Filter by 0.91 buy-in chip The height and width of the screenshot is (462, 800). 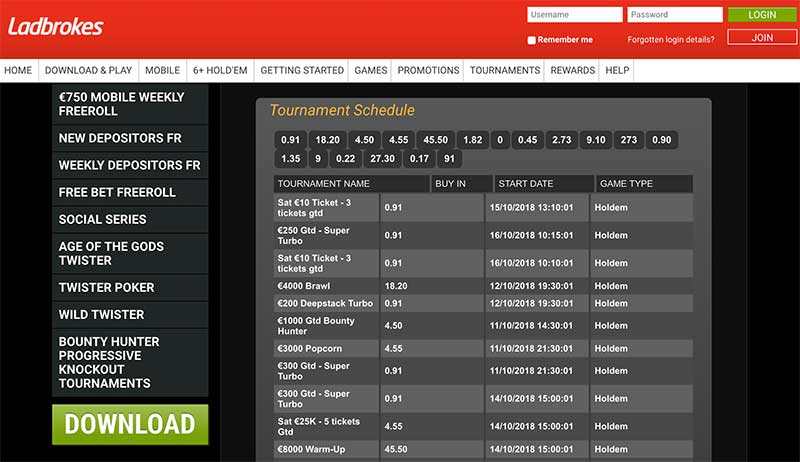pos(290,140)
